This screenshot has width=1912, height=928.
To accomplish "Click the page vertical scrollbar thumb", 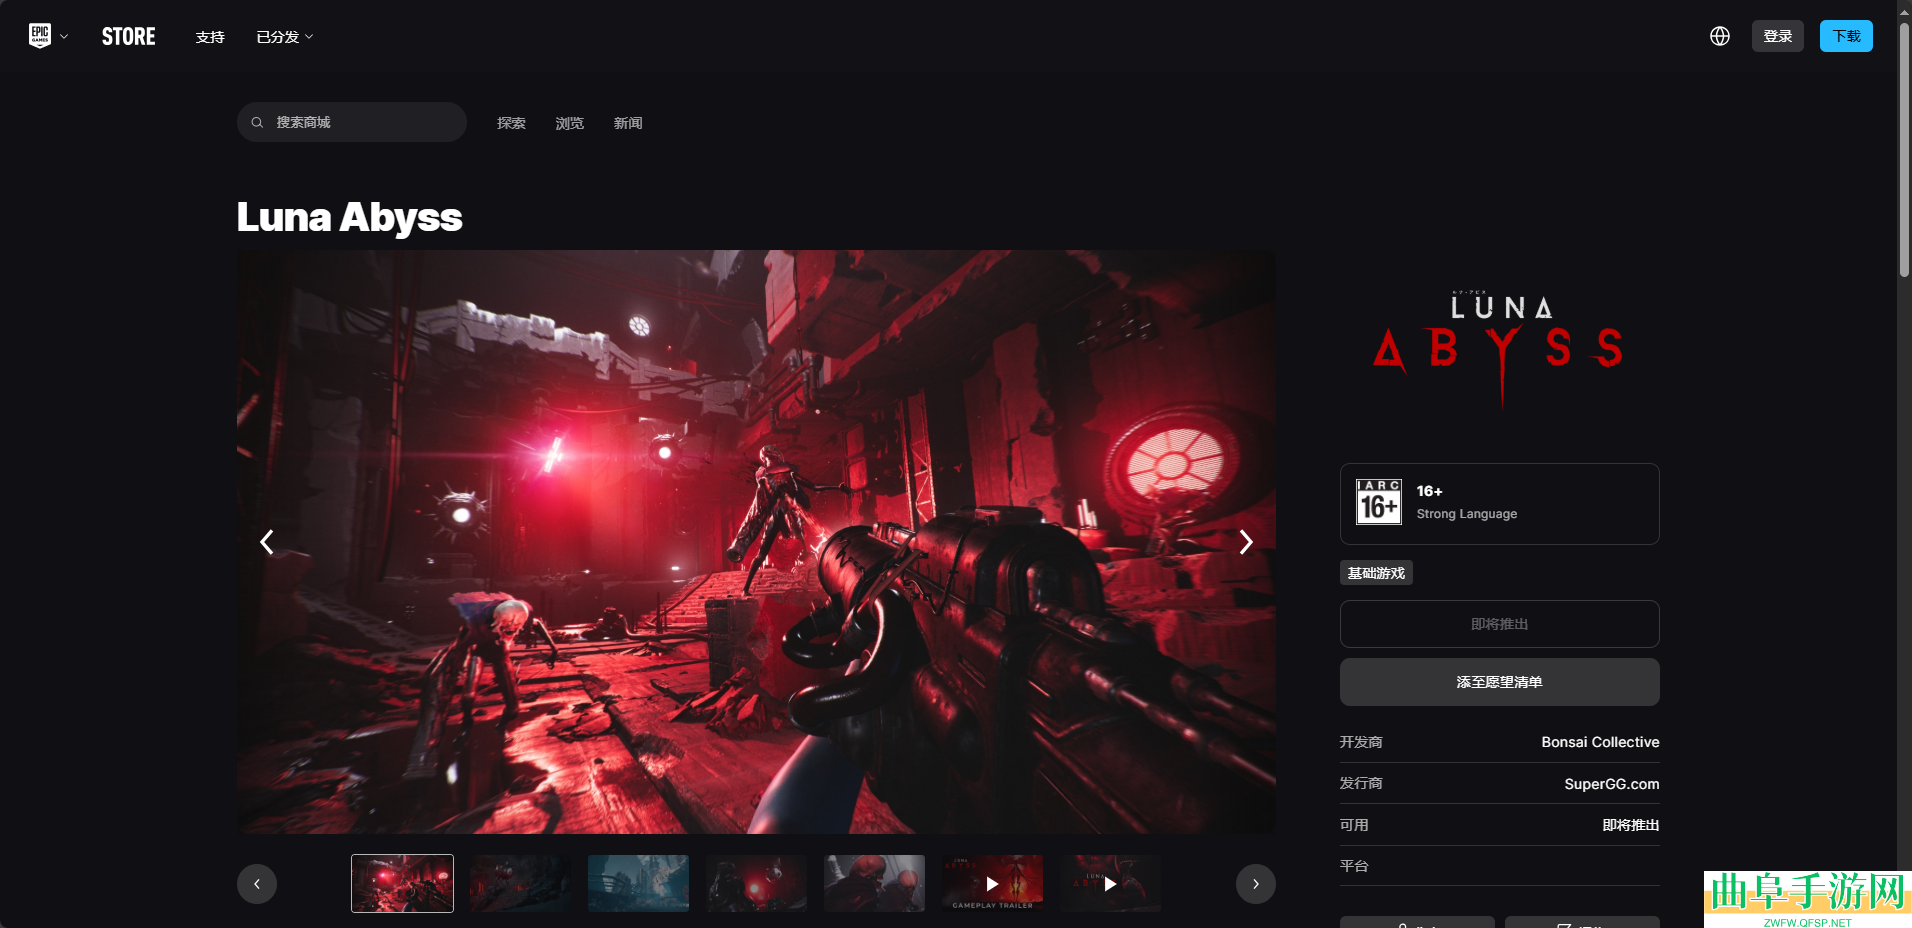I will coord(1904,150).
